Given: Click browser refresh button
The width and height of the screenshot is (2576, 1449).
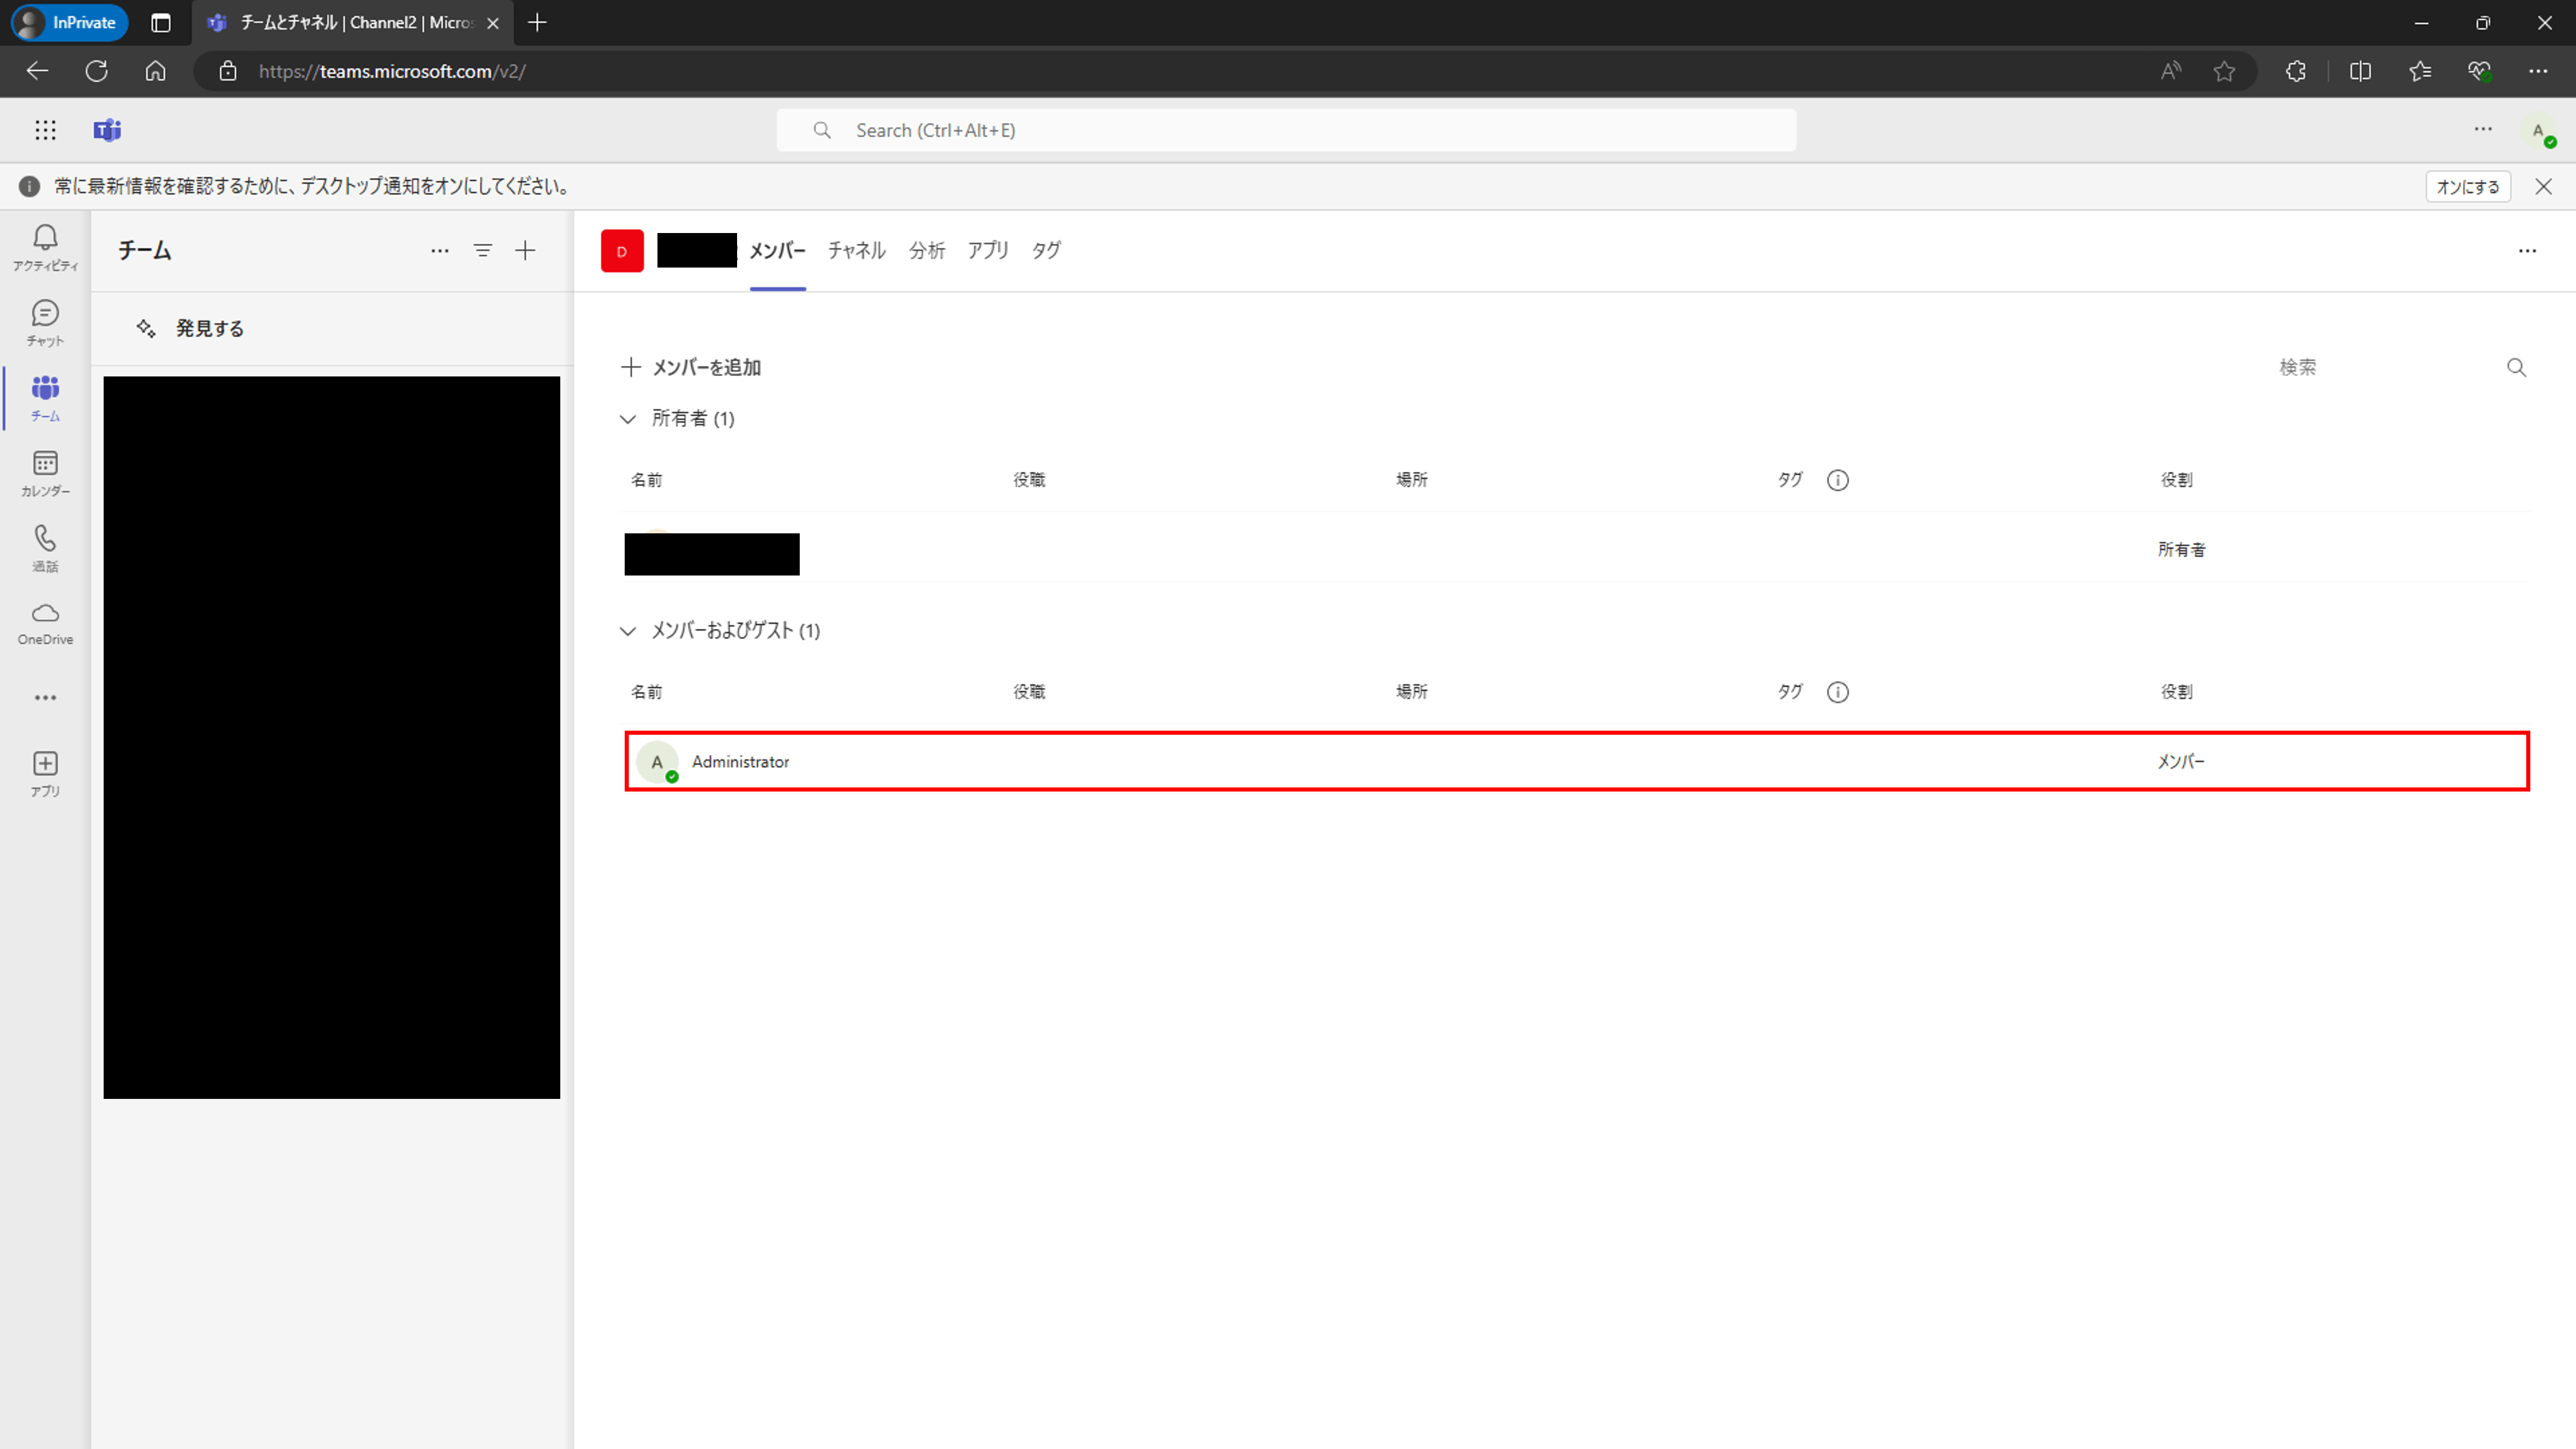Looking at the screenshot, I should [x=96, y=71].
